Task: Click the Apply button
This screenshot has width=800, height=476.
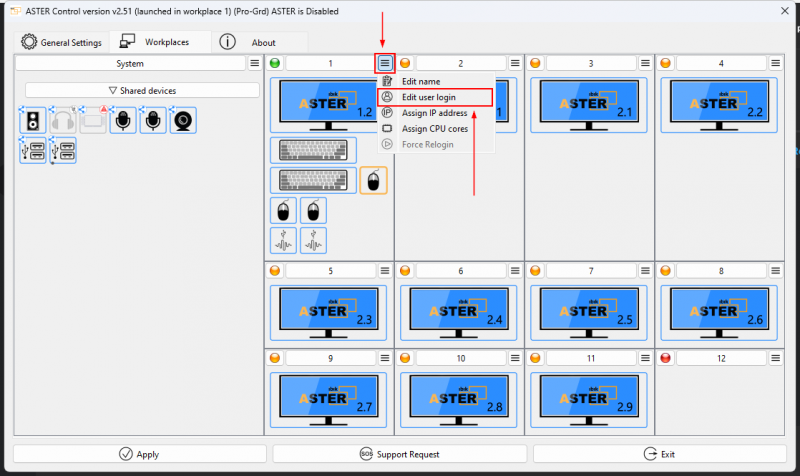Action: 140,454
